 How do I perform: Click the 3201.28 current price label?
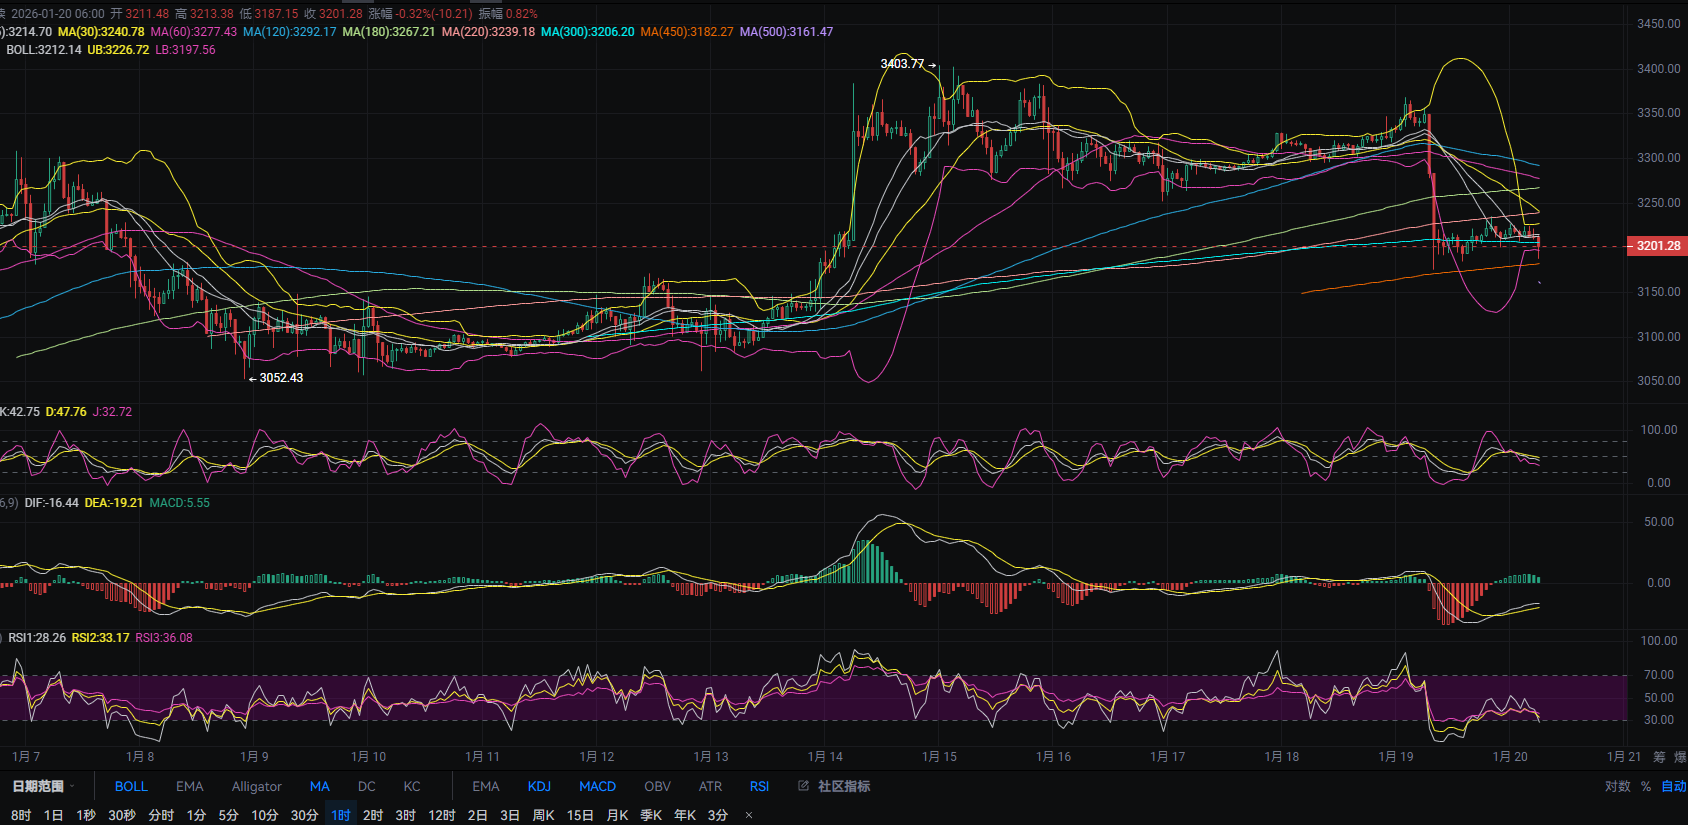pyautogui.click(x=1657, y=246)
